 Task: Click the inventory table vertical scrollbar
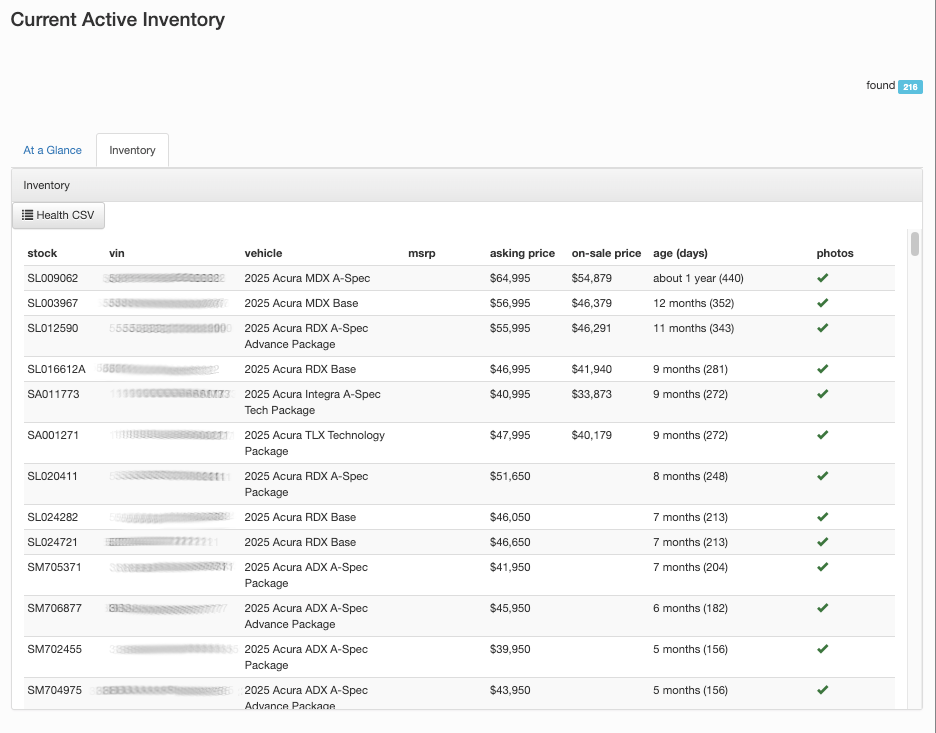[915, 245]
